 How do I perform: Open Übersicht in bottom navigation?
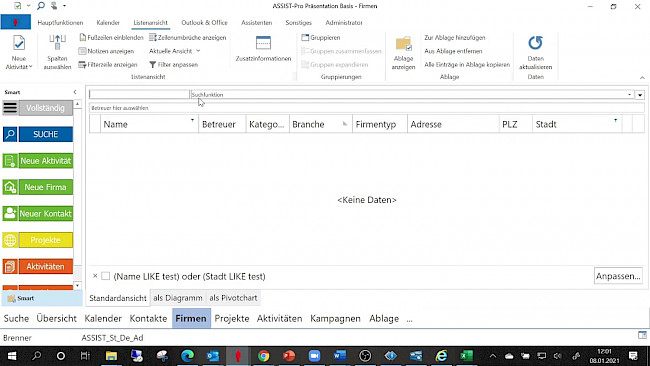56,318
